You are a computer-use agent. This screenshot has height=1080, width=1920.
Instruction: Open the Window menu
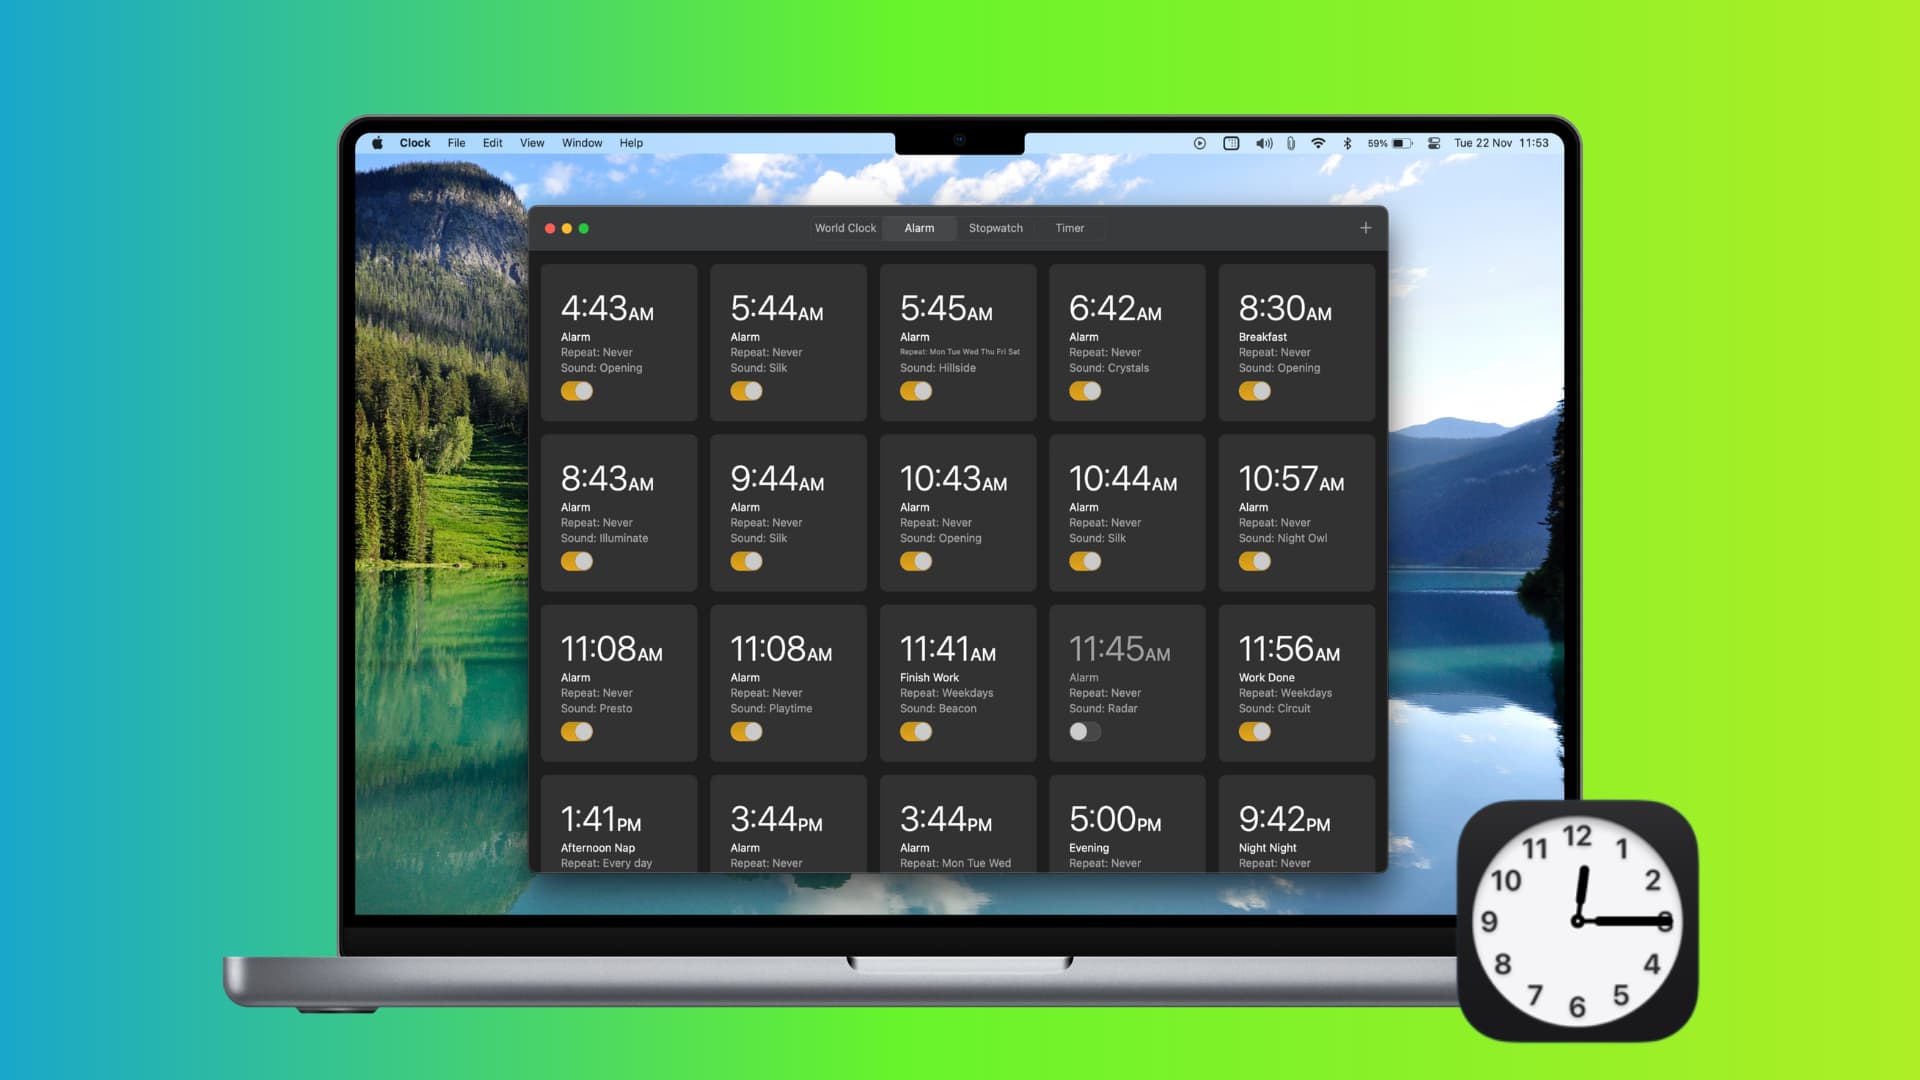(582, 142)
